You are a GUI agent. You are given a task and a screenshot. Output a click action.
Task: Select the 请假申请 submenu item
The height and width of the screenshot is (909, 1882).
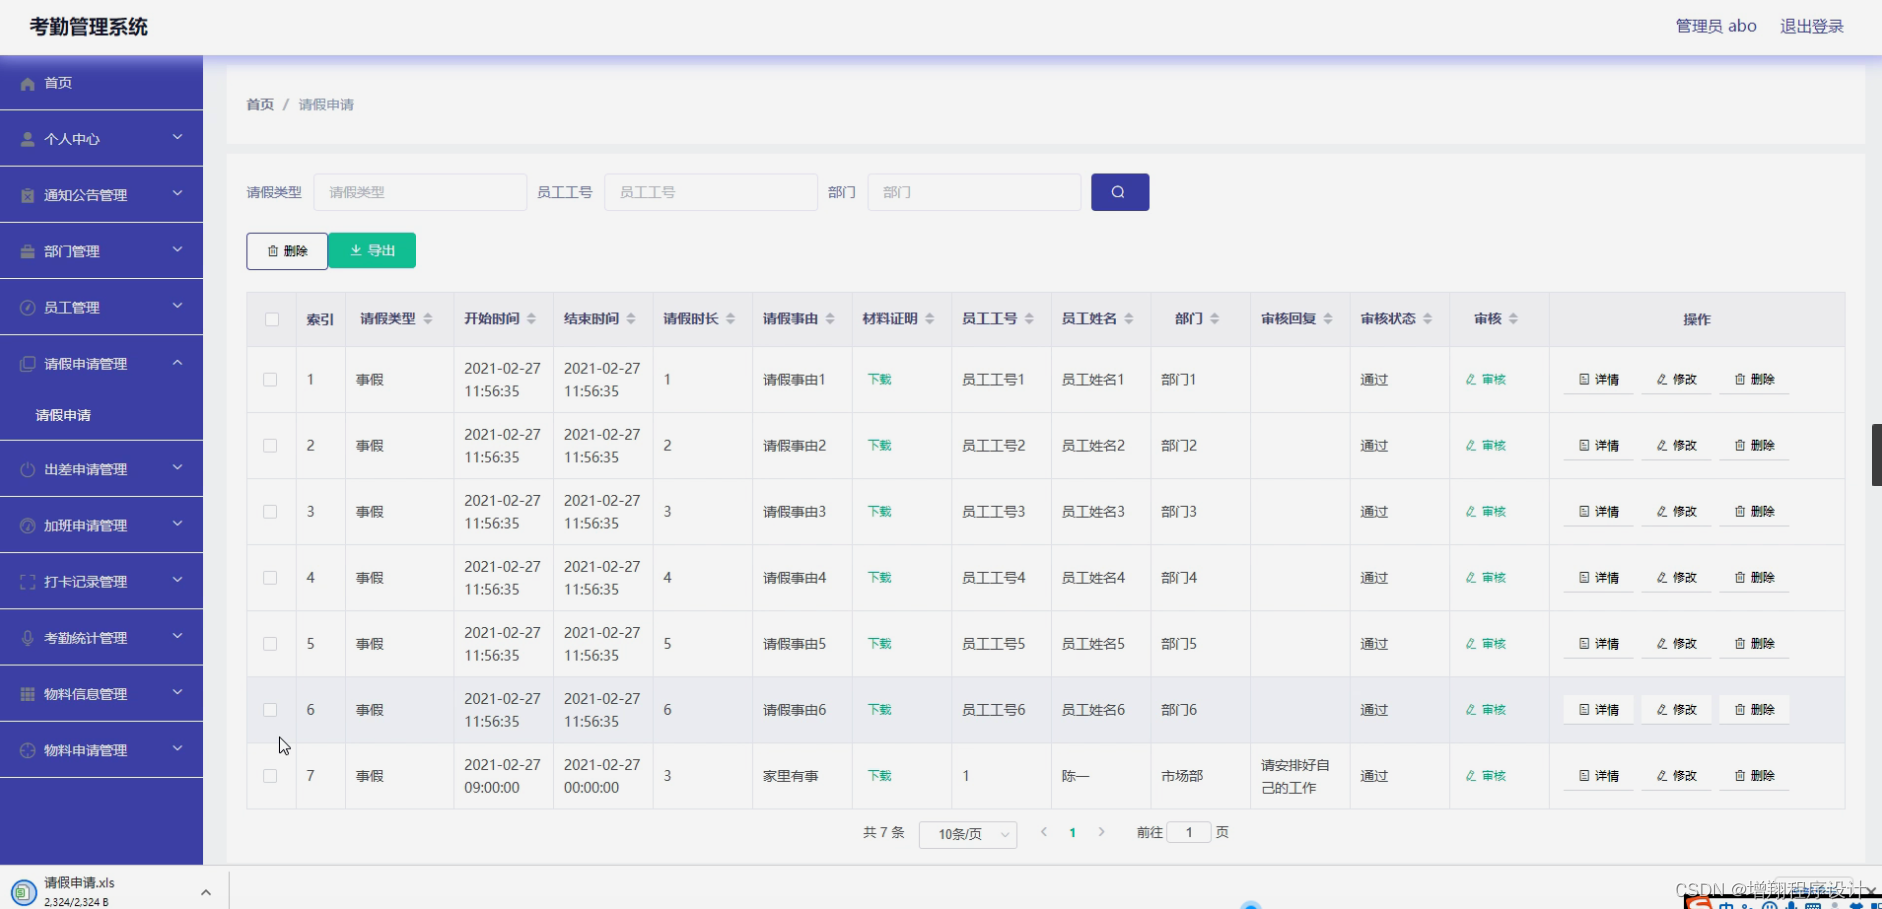101,415
